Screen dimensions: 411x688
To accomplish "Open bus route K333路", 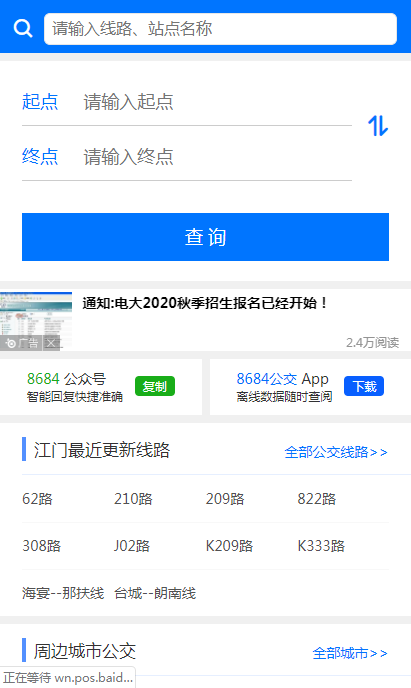I will coord(321,546).
